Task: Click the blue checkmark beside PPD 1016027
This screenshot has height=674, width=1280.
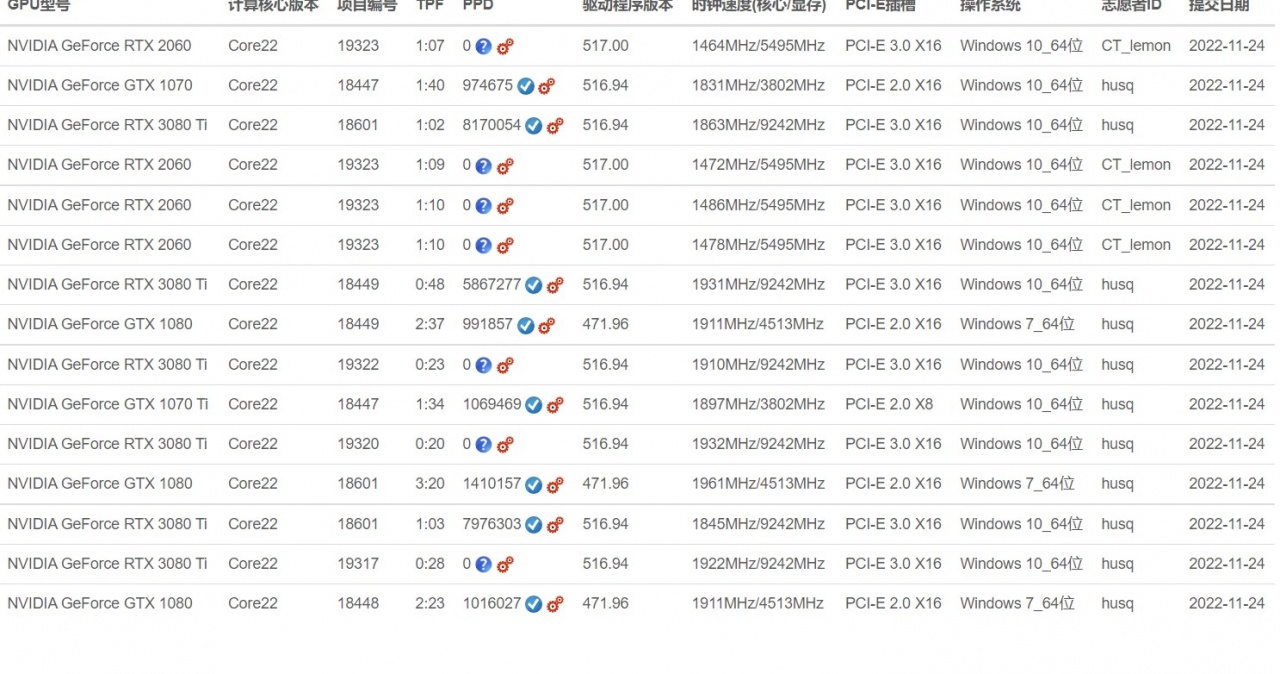Action: click(x=534, y=604)
